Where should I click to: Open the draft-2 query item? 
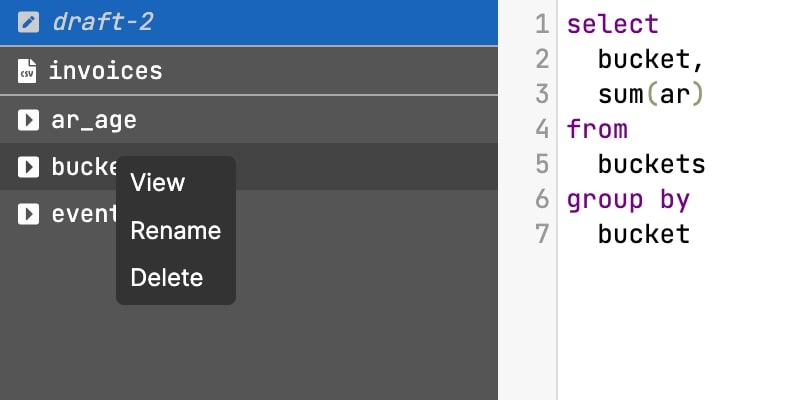click(x=248, y=22)
